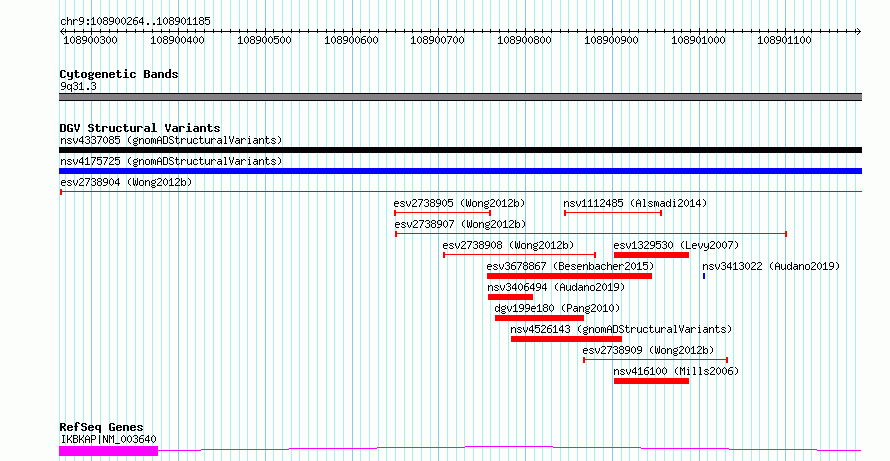Image resolution: width=890 pixels, height=461 pixels.
Task: Click the Cytogenetic Bands track title
Action: tap(119, 74)
